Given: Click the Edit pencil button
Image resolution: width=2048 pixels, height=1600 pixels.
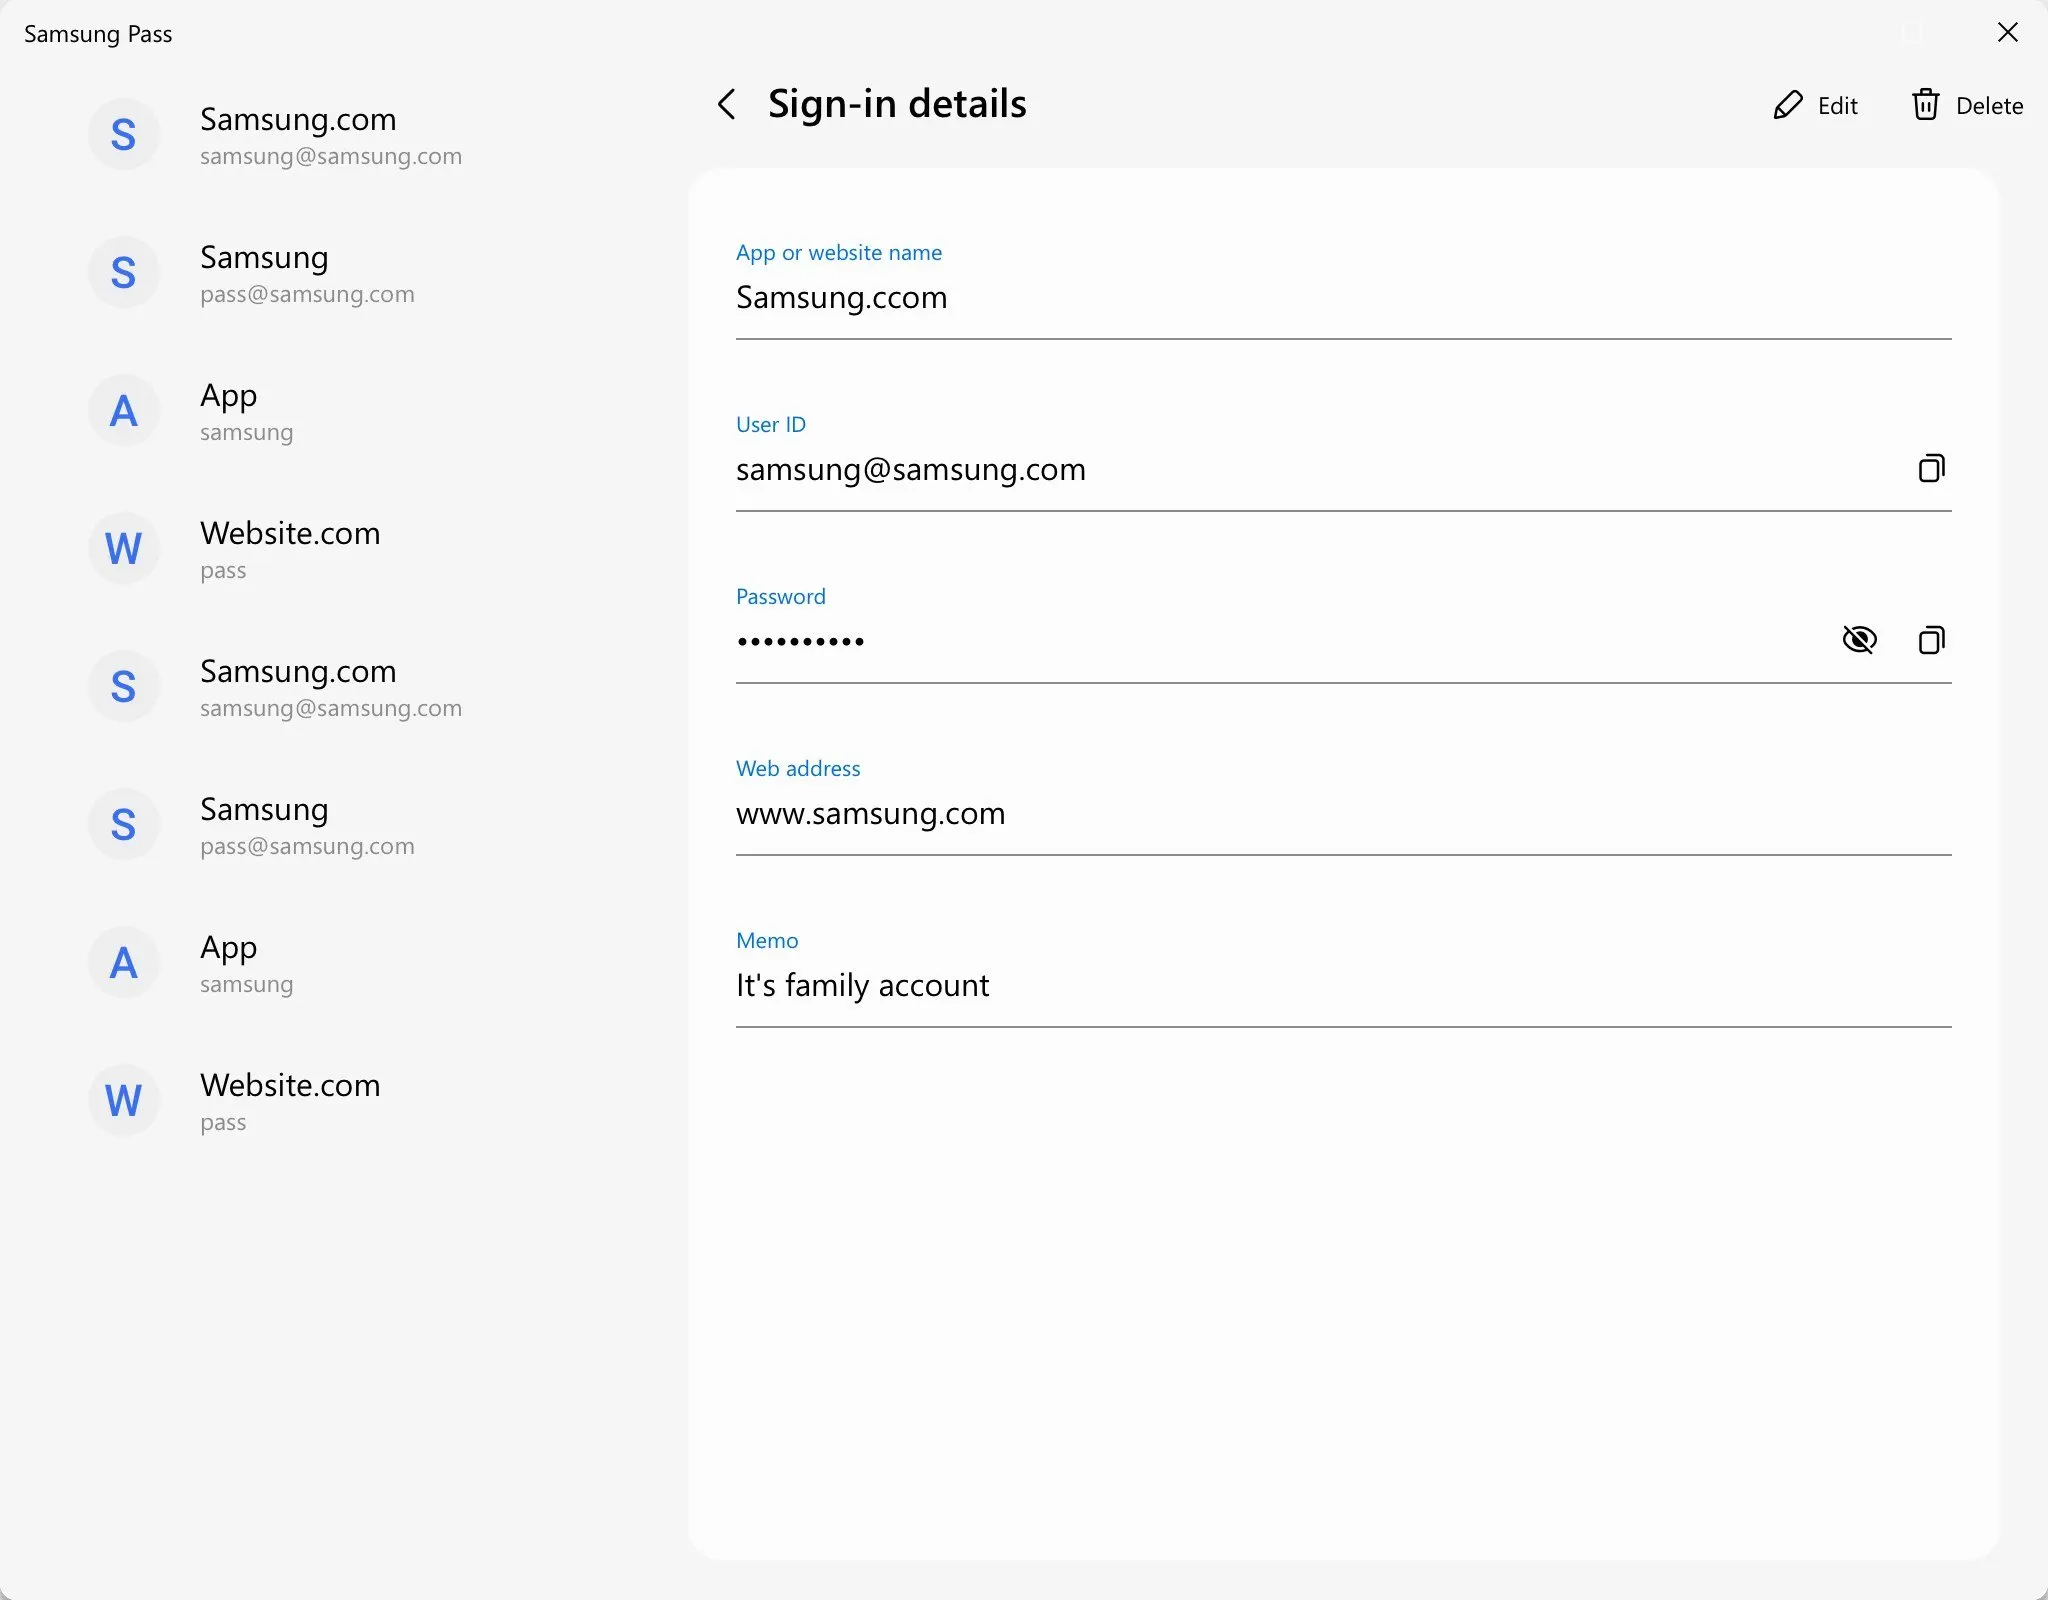Looking at the screenshot, I should pos(1815,105).
